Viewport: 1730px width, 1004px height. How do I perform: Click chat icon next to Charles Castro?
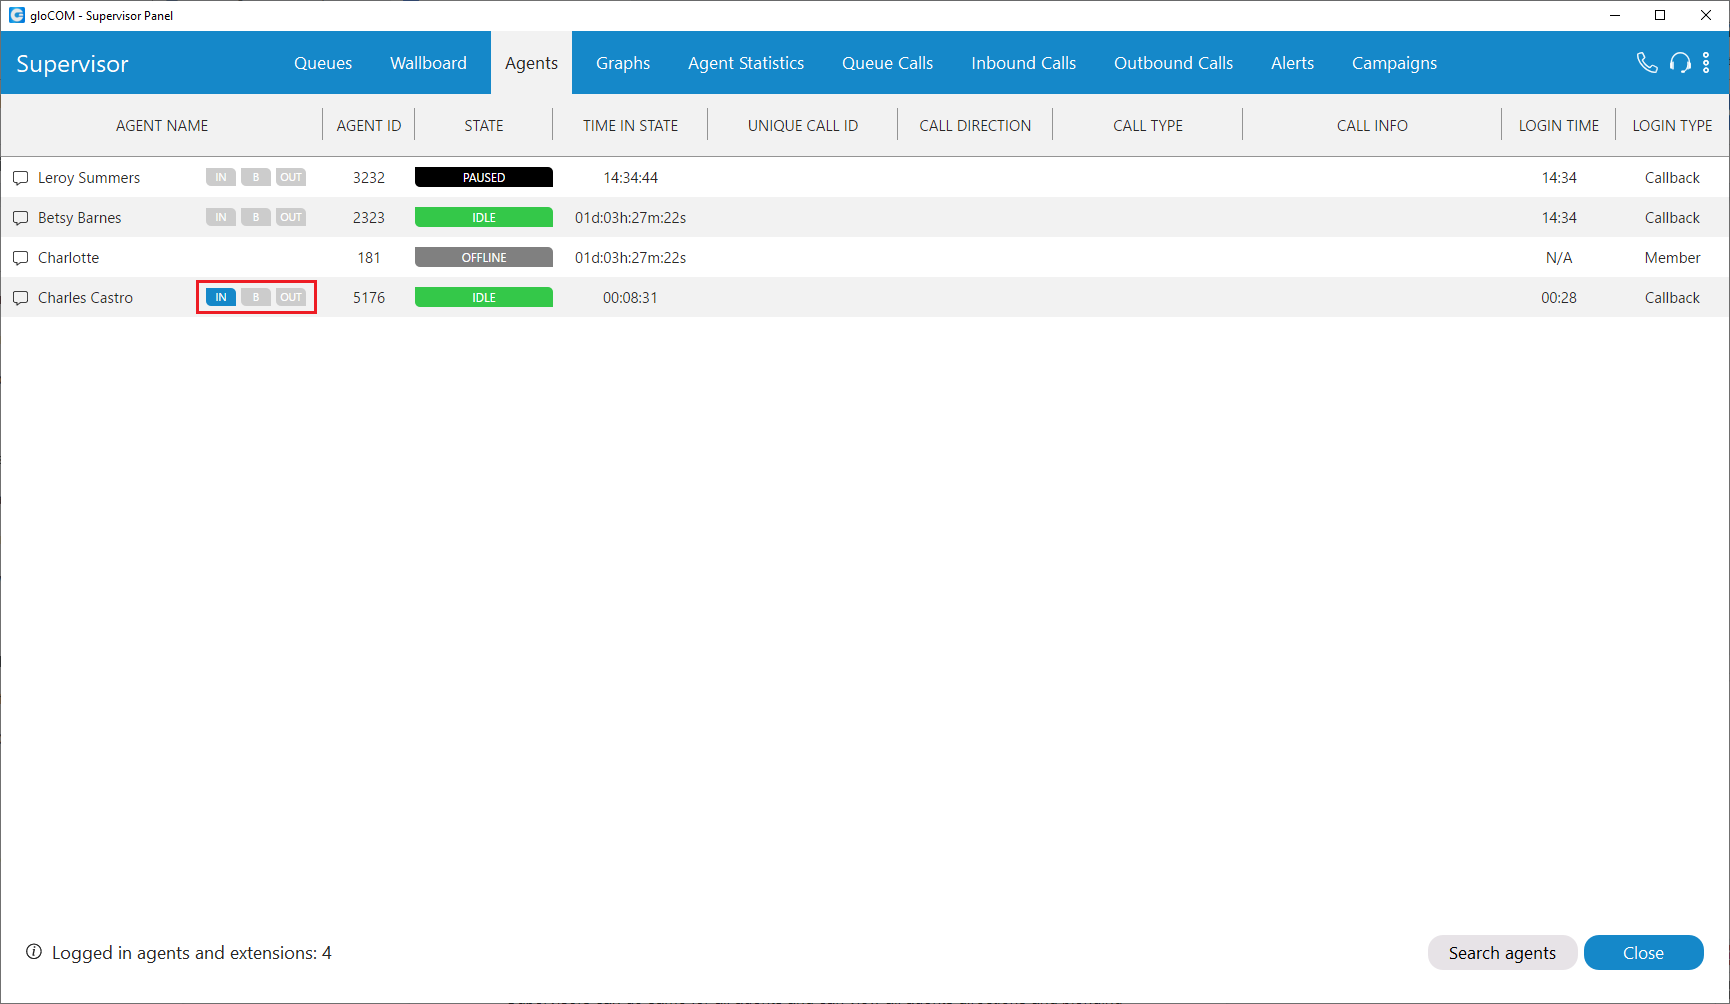pos(20,298)
